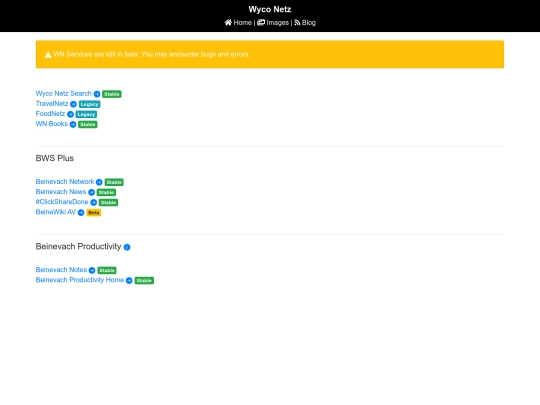
Task: Open the #ClickShareDone link
Action: [62, 202]
